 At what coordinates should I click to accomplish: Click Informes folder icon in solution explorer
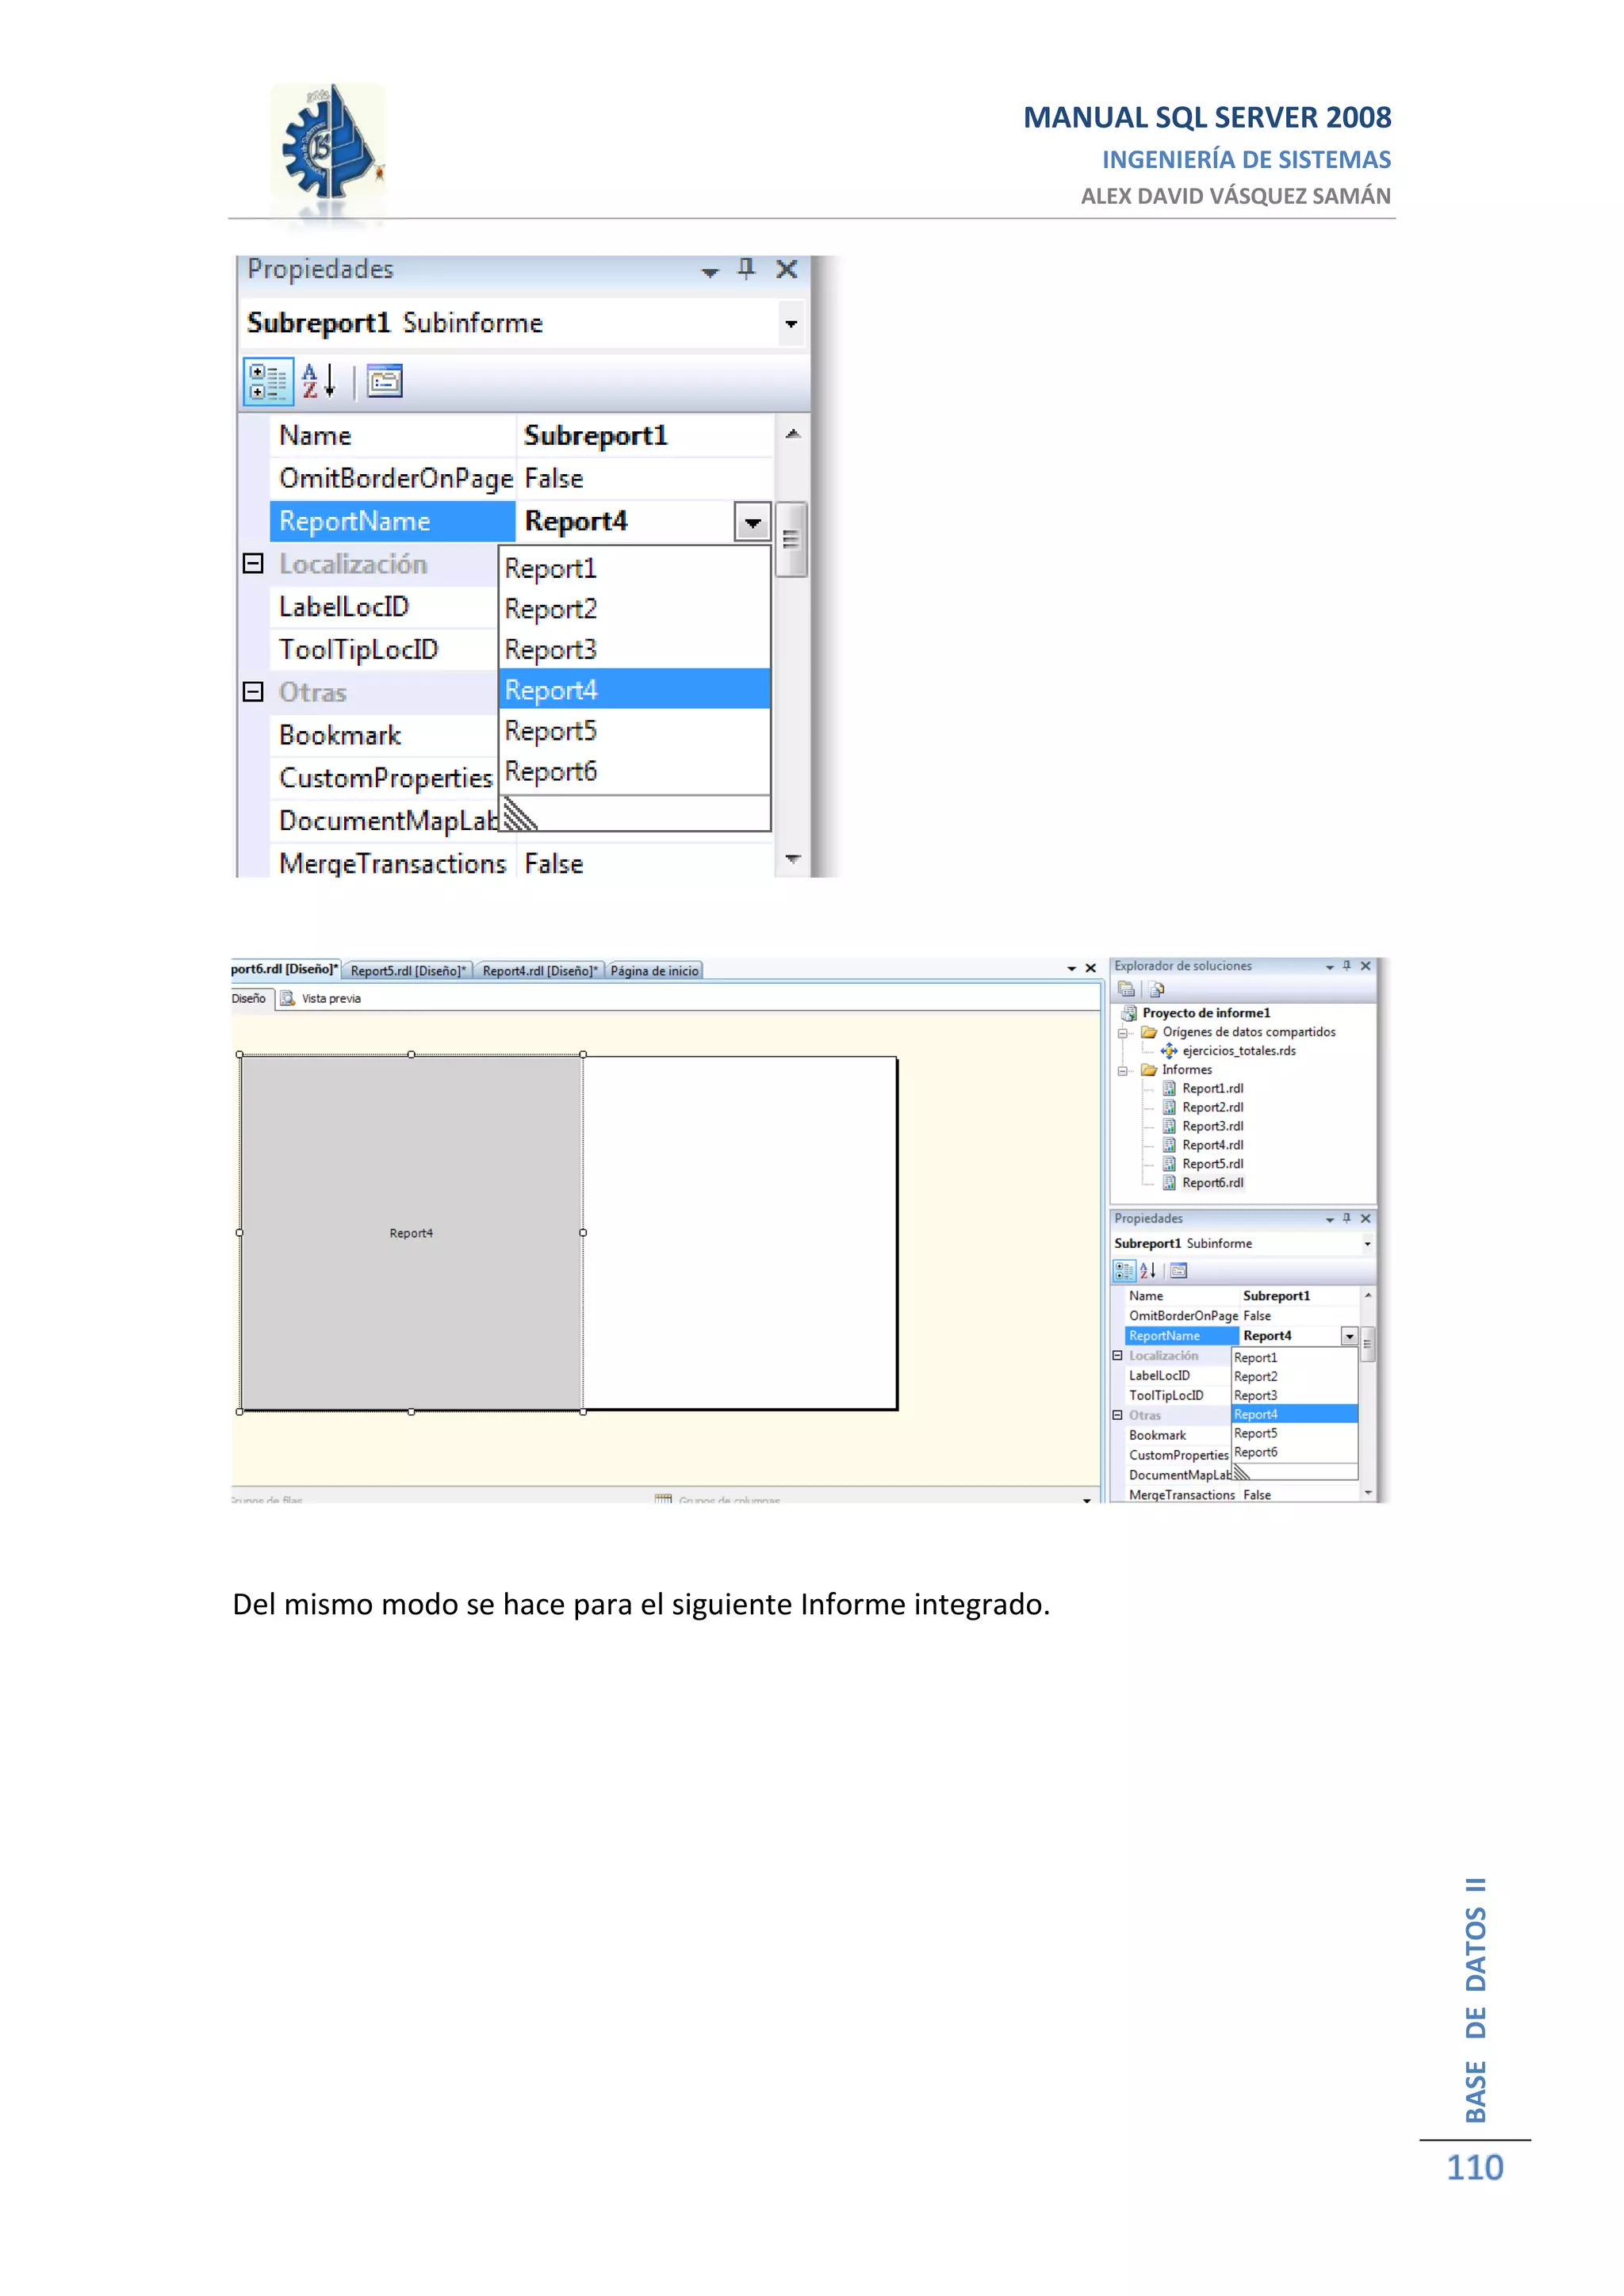coord(1149,1070)
